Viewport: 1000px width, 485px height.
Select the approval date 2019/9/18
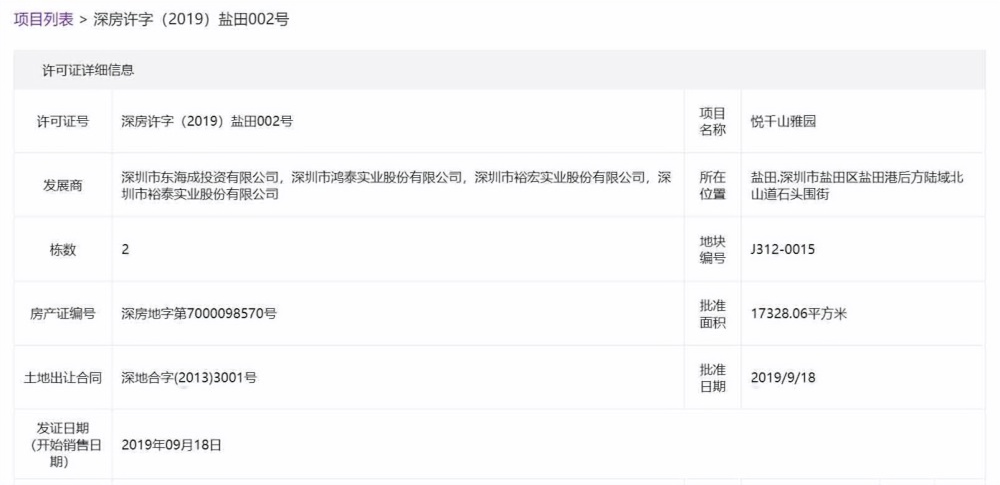coord(783,378)
